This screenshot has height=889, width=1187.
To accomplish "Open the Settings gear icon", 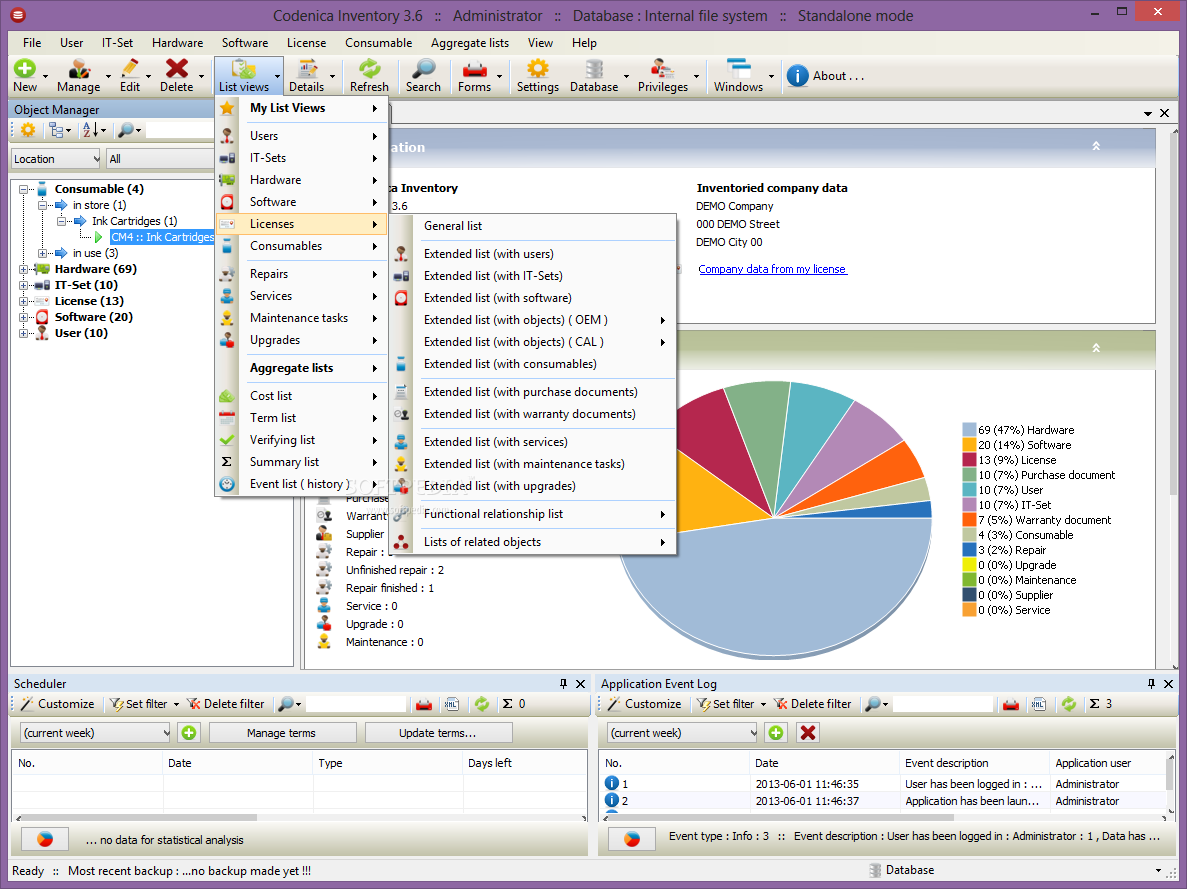I will [x=538, y=69].
